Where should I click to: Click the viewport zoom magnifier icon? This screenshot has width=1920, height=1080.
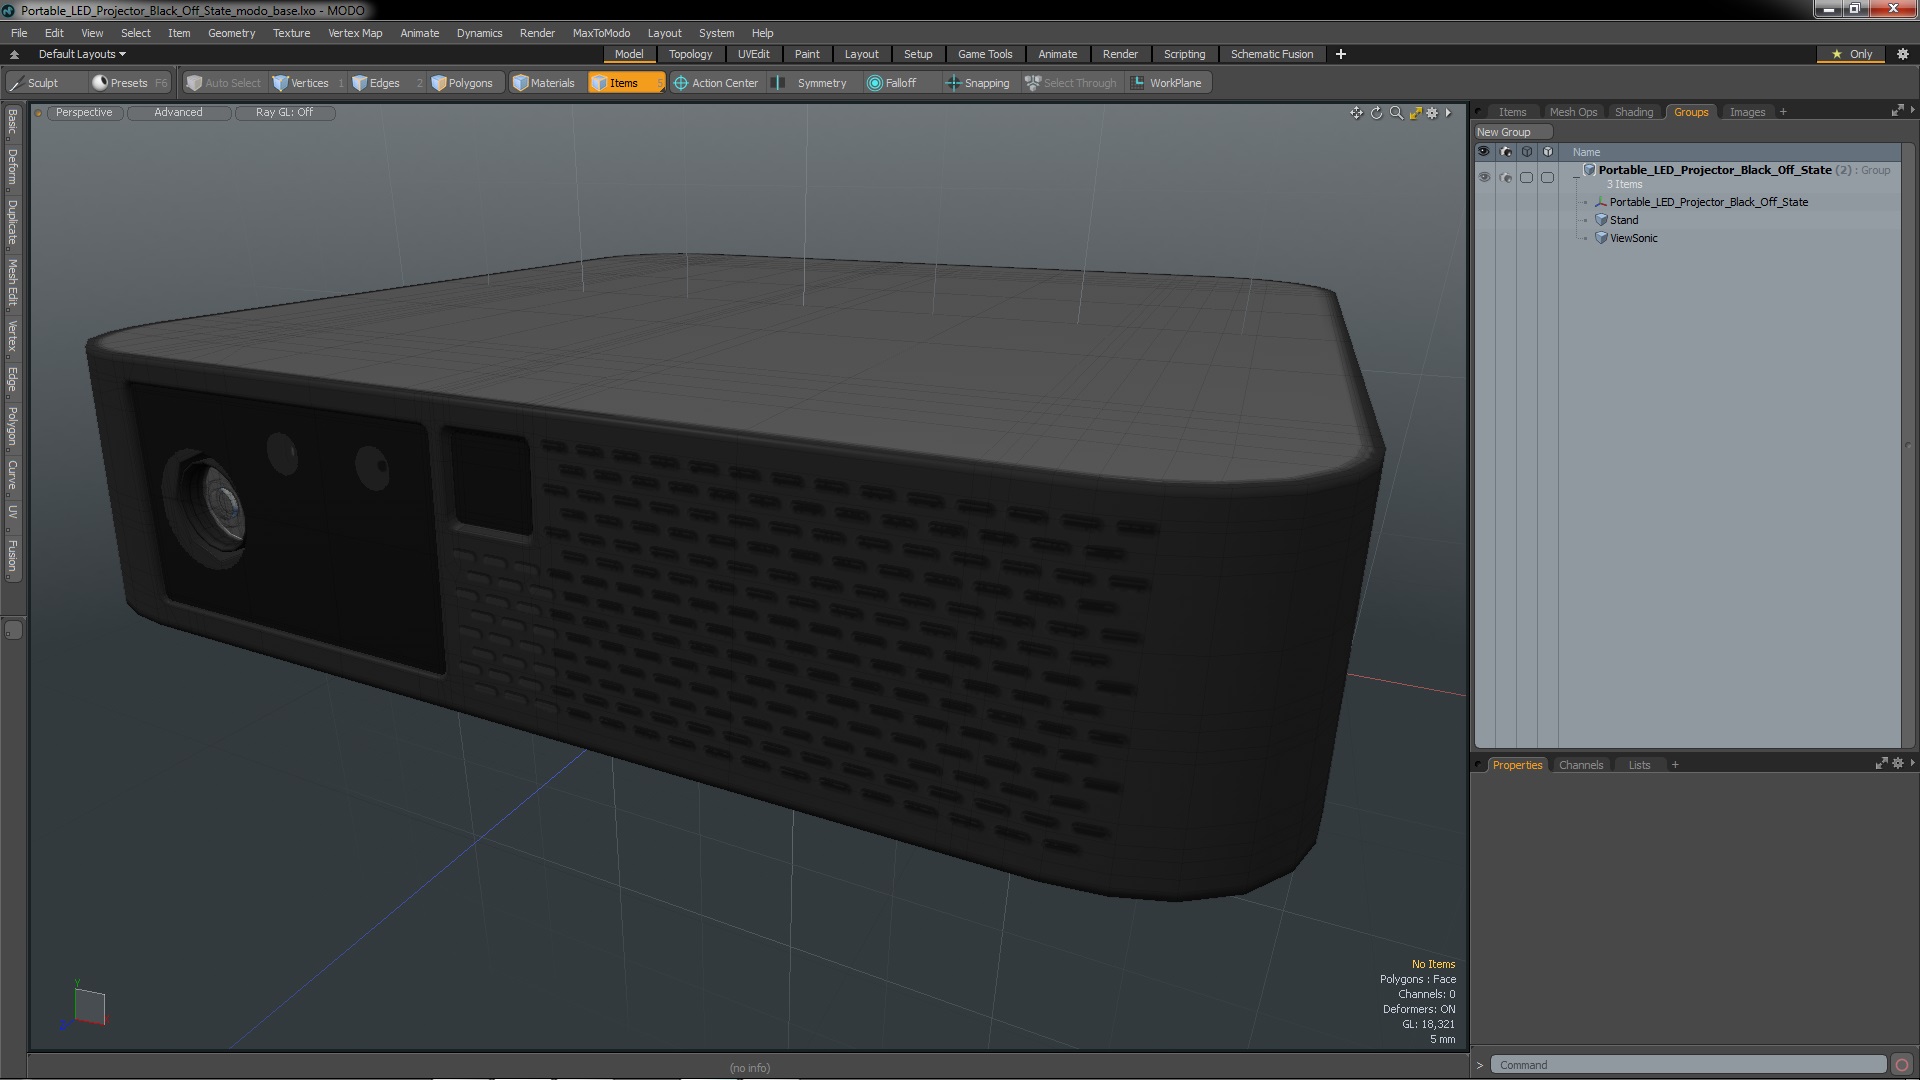1396,113
